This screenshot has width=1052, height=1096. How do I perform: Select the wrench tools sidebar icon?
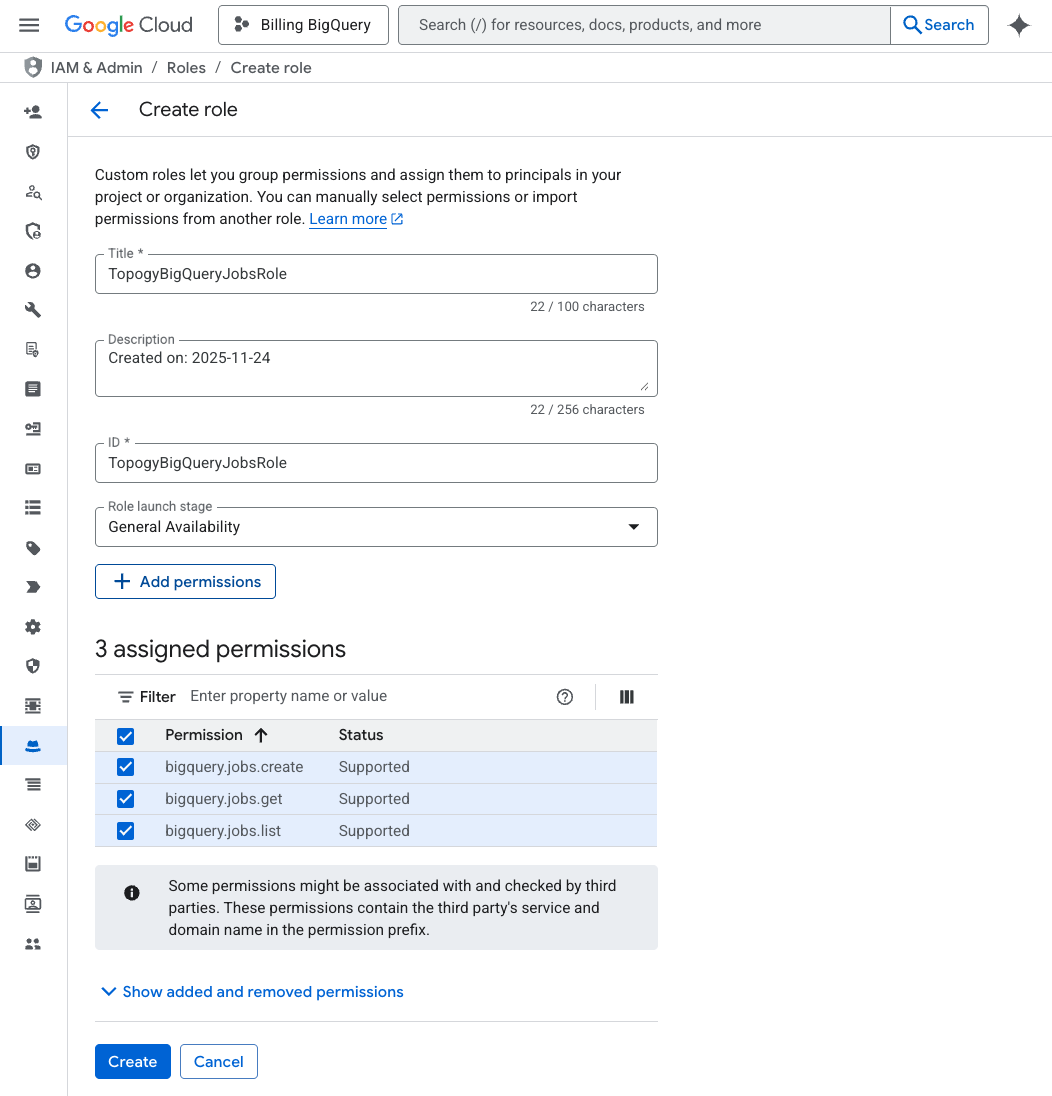pos(33,310)
